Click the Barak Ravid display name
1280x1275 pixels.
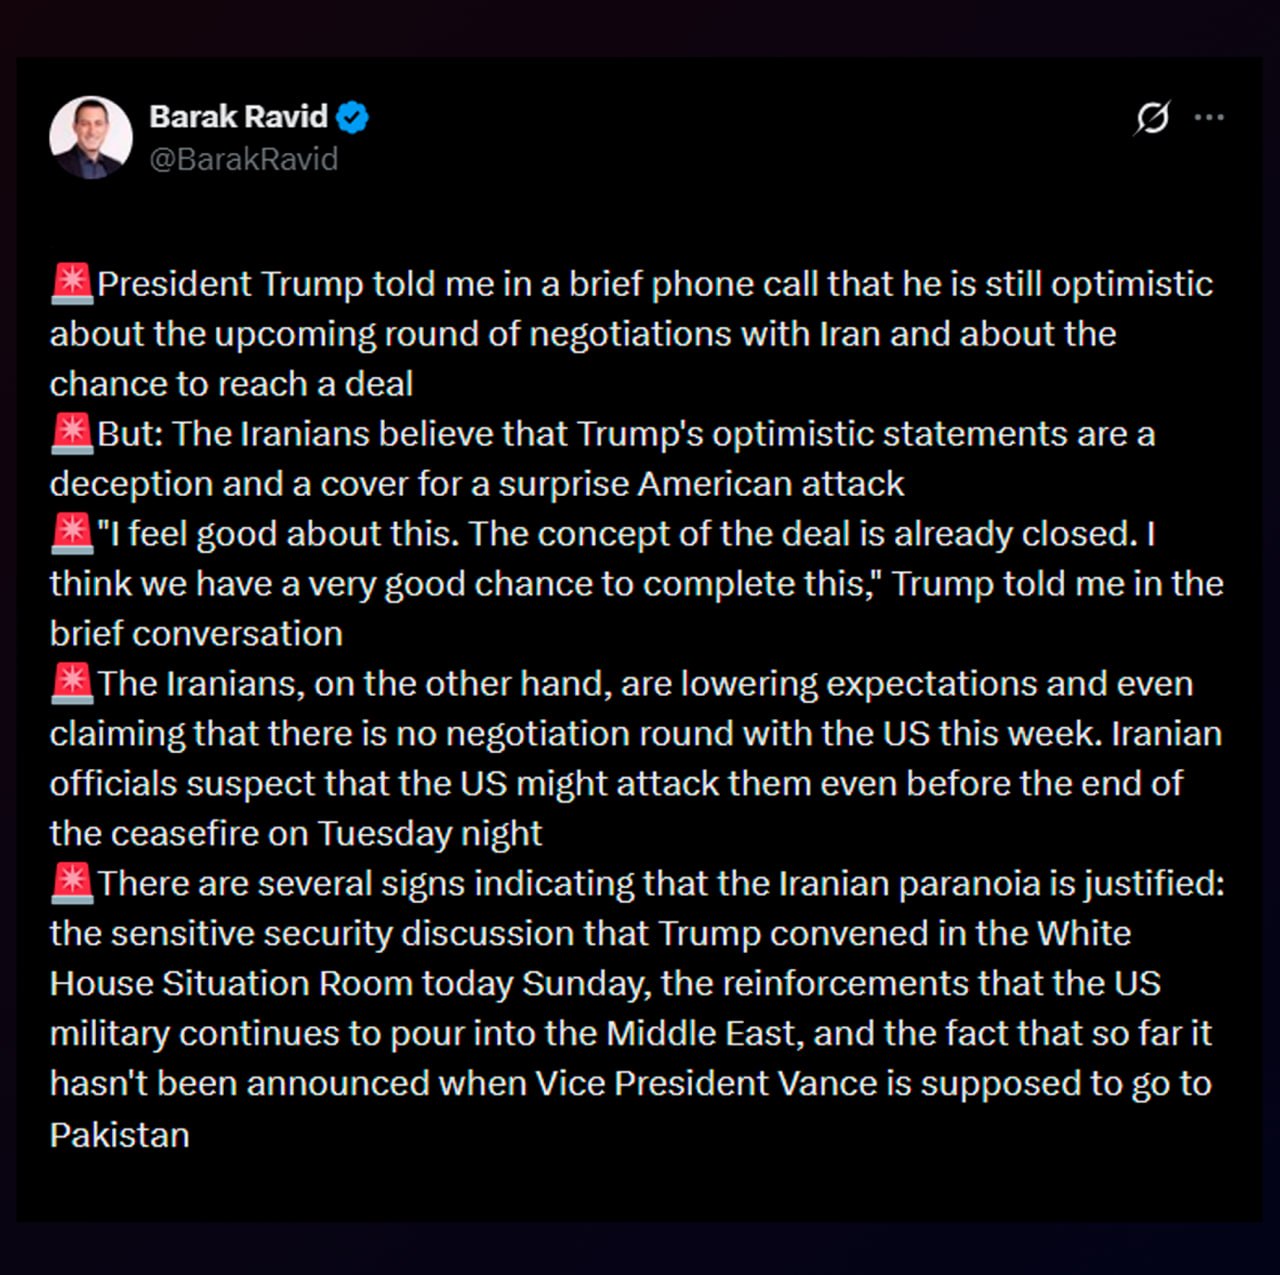[238, 117]
